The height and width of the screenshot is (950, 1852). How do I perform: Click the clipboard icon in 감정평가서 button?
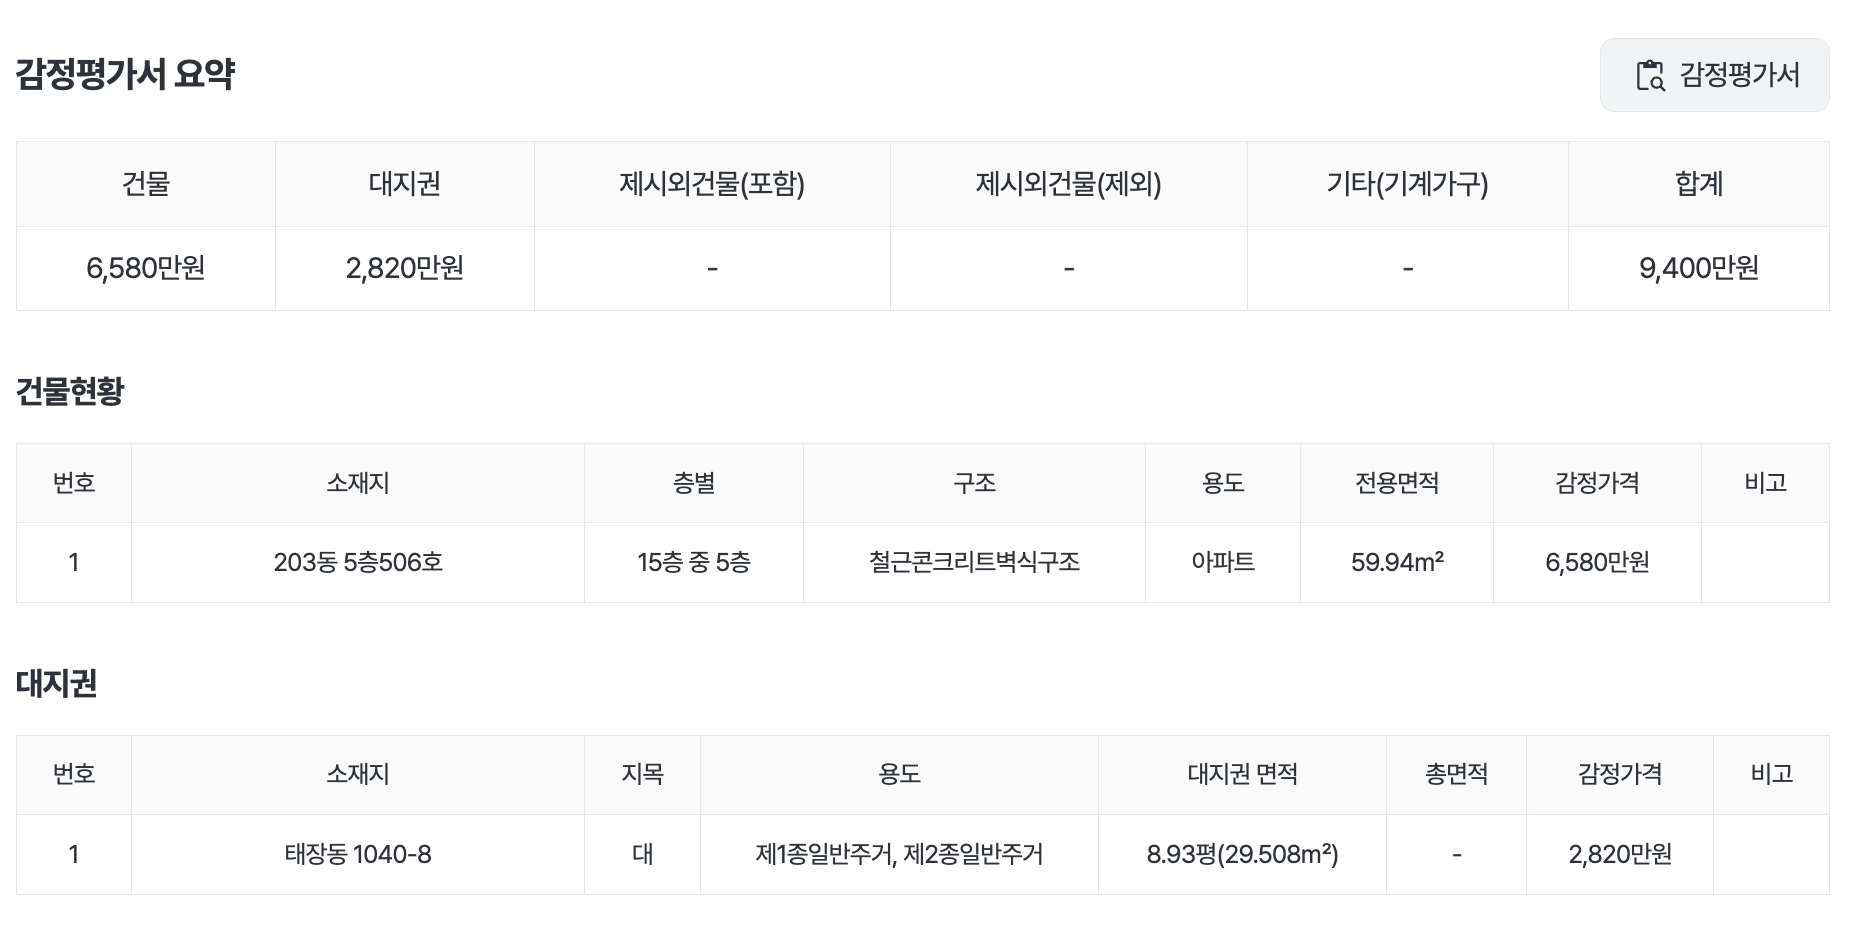1650,75
